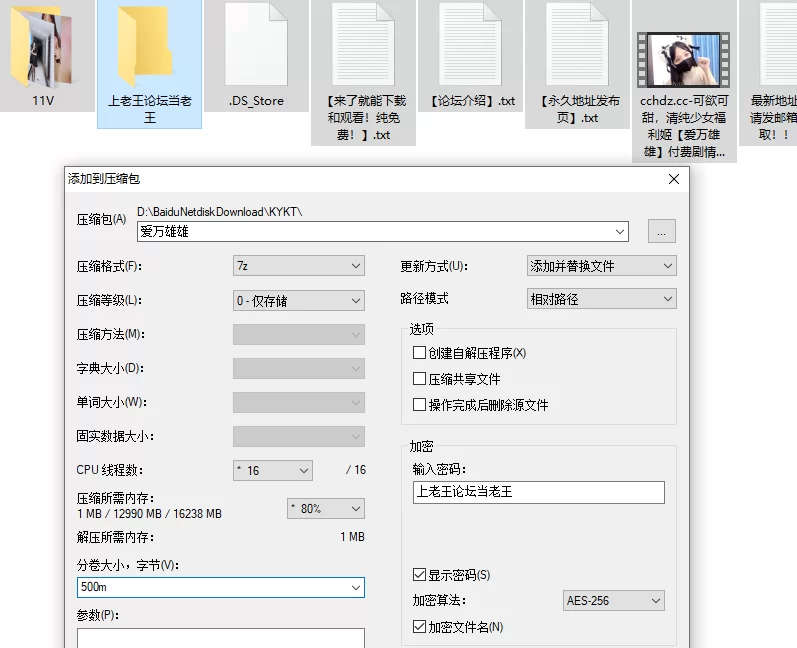Viewport: 797px width, 648px height.
Task: Uncheck the 显示密码 checkbox
Action: coord(419,575)
